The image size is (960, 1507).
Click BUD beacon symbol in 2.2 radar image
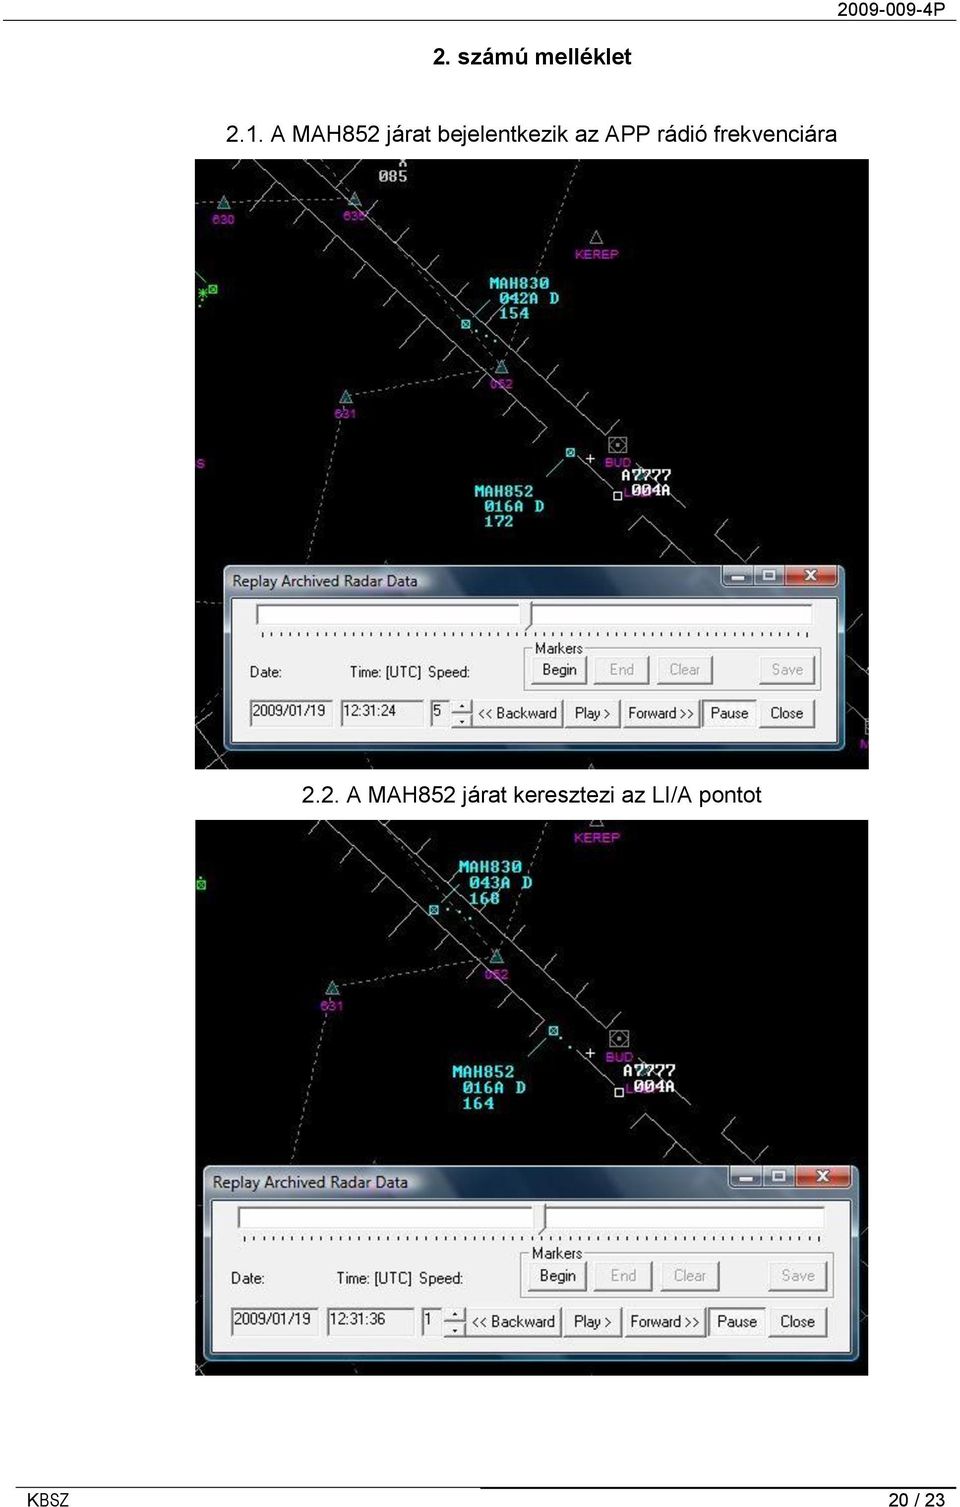pyautogui.click(x=619, y=1039)
